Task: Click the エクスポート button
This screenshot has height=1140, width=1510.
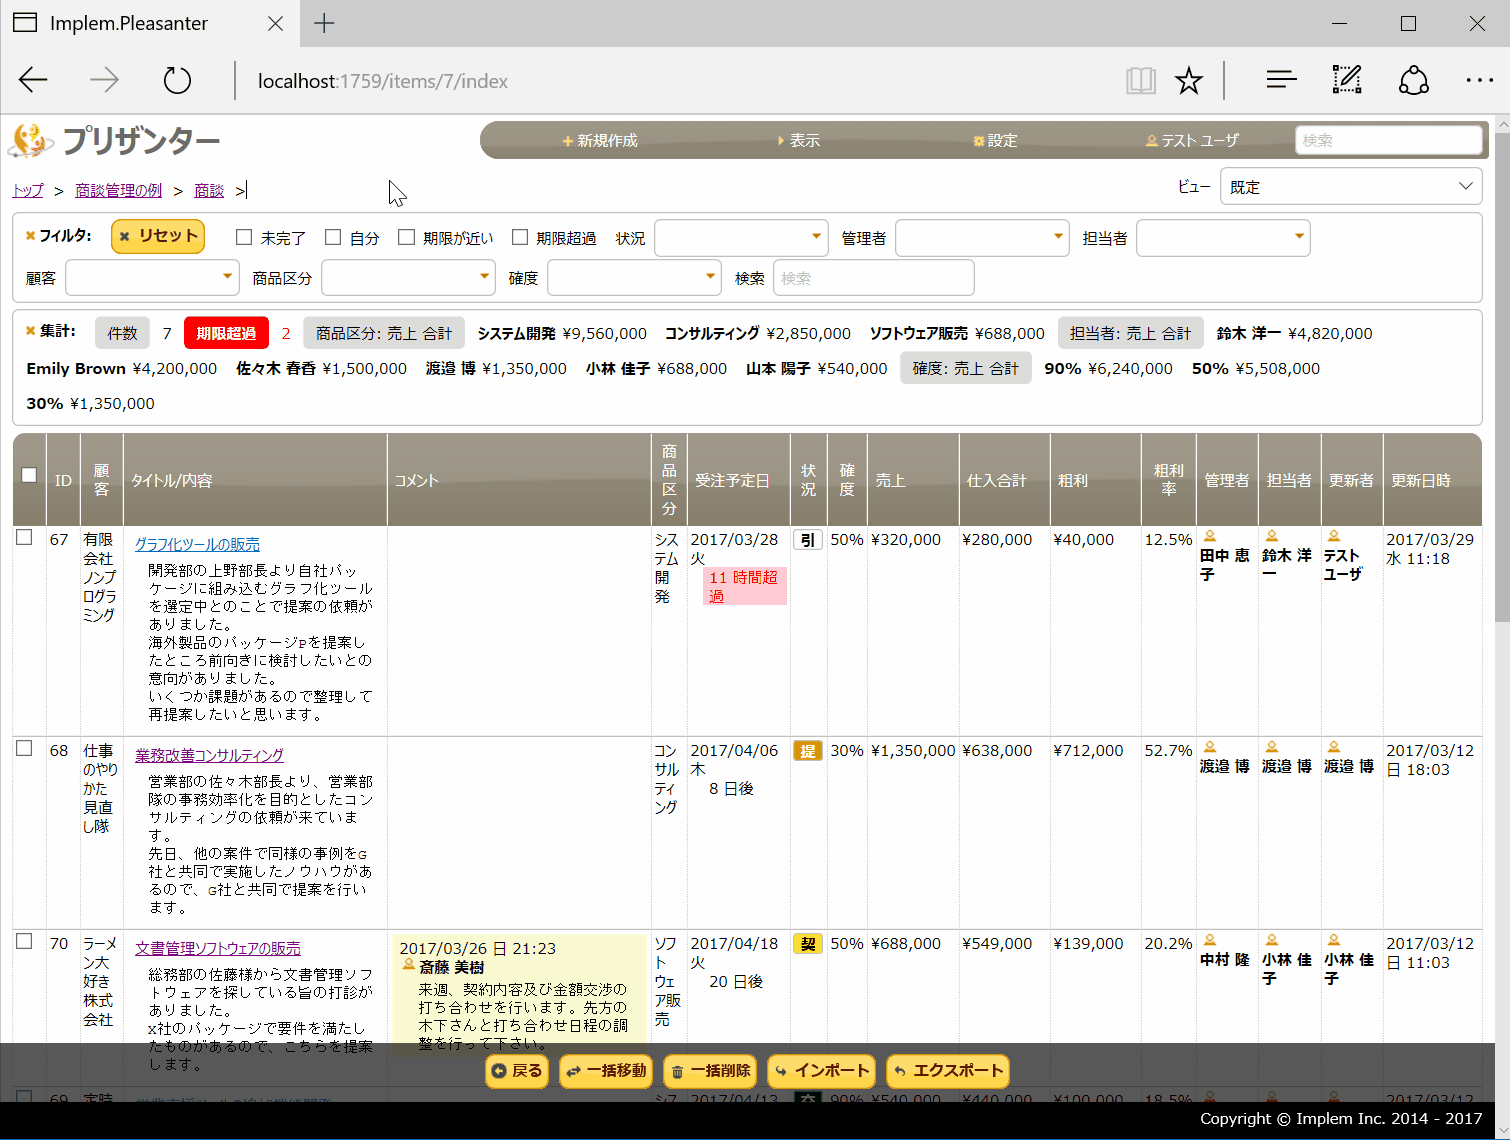Action: (948, 1071)
